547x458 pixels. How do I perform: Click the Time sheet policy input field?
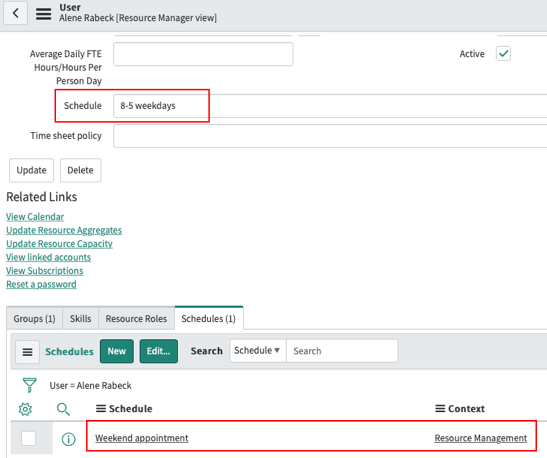click(330, 136)
